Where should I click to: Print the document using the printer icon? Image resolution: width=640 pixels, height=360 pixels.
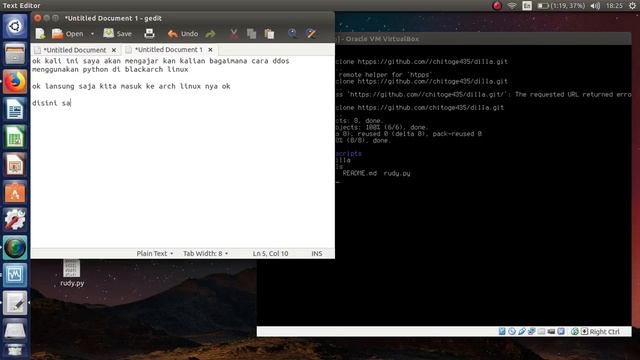149,34
